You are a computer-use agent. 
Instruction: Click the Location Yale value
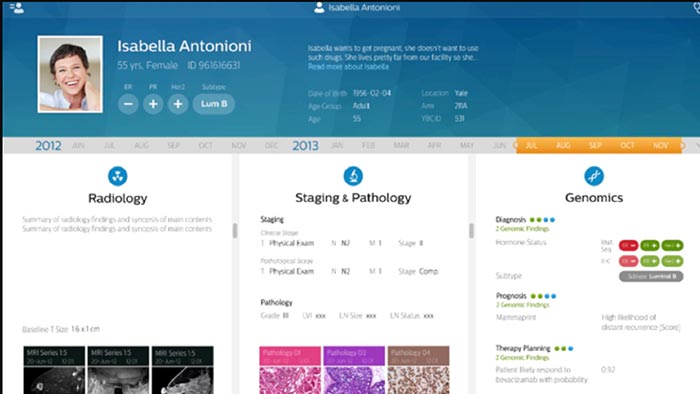coord(461,93)
